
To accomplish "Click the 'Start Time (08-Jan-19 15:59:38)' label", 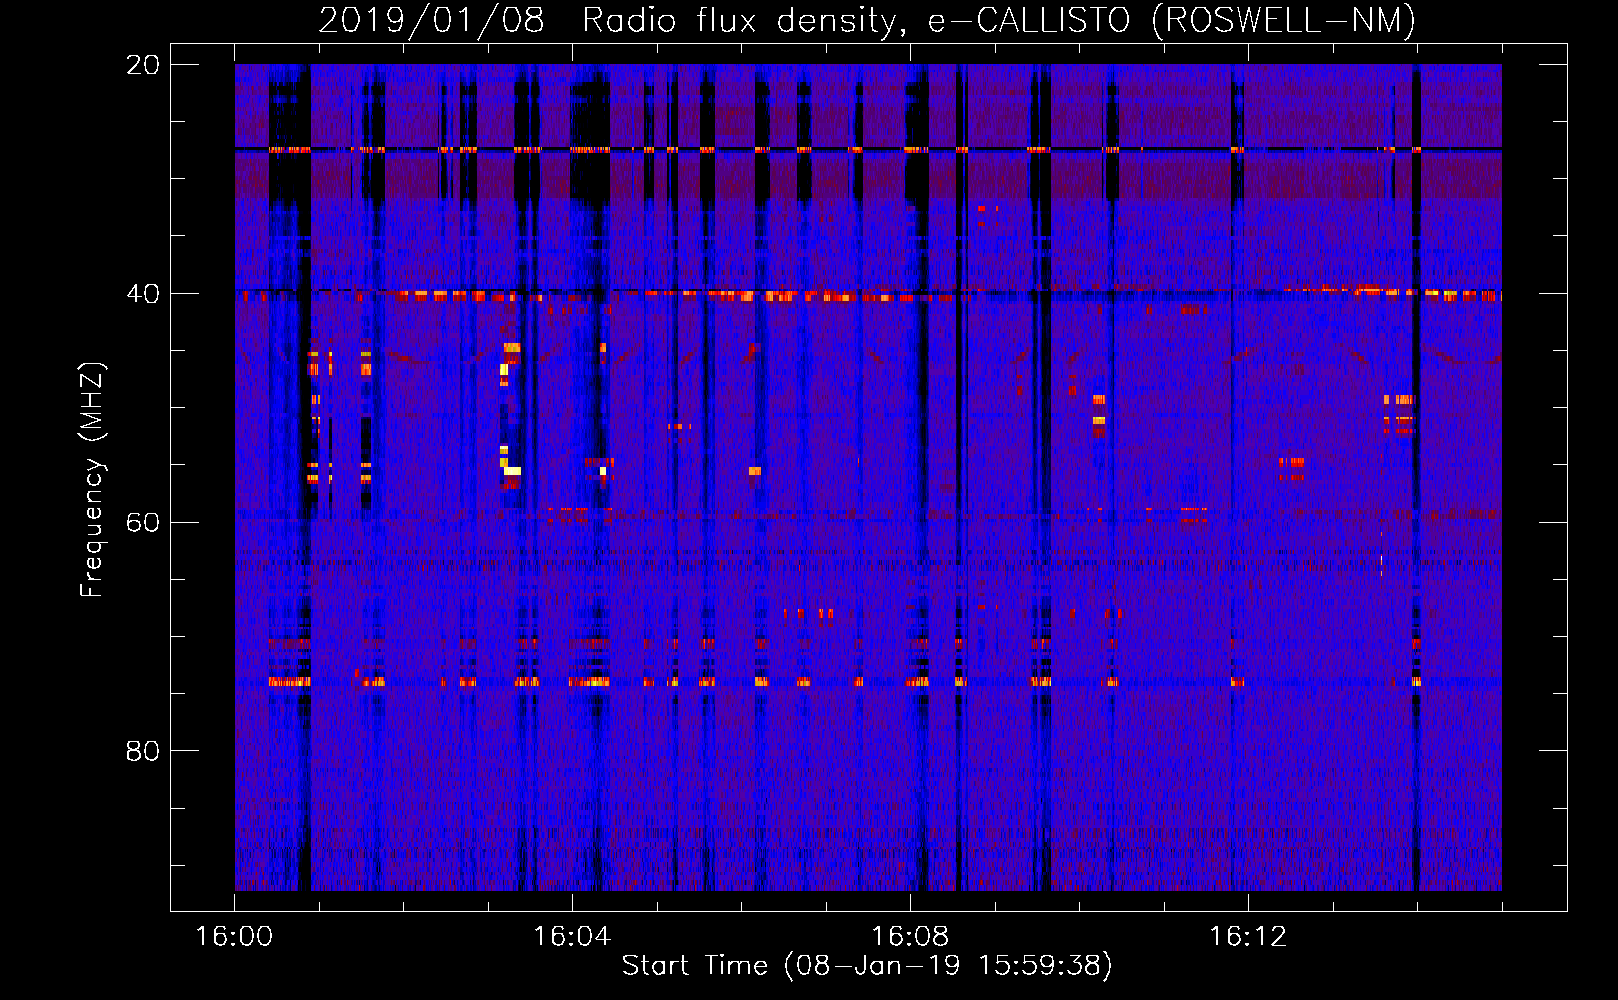I will (867, 966).
